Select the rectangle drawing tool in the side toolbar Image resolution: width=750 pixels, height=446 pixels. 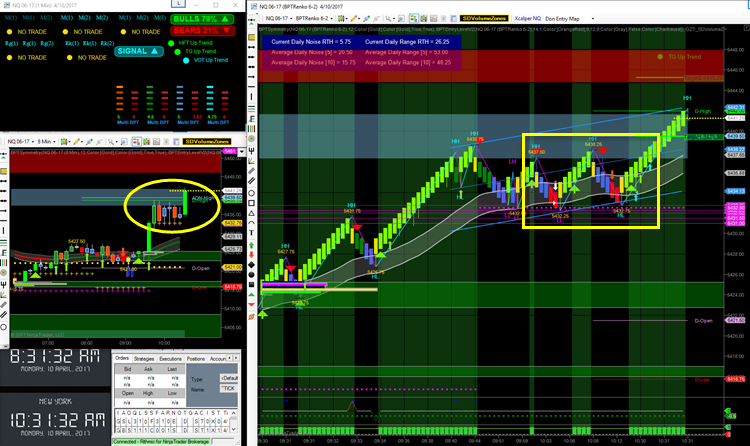pyautogui.click(x=252, y=203)
